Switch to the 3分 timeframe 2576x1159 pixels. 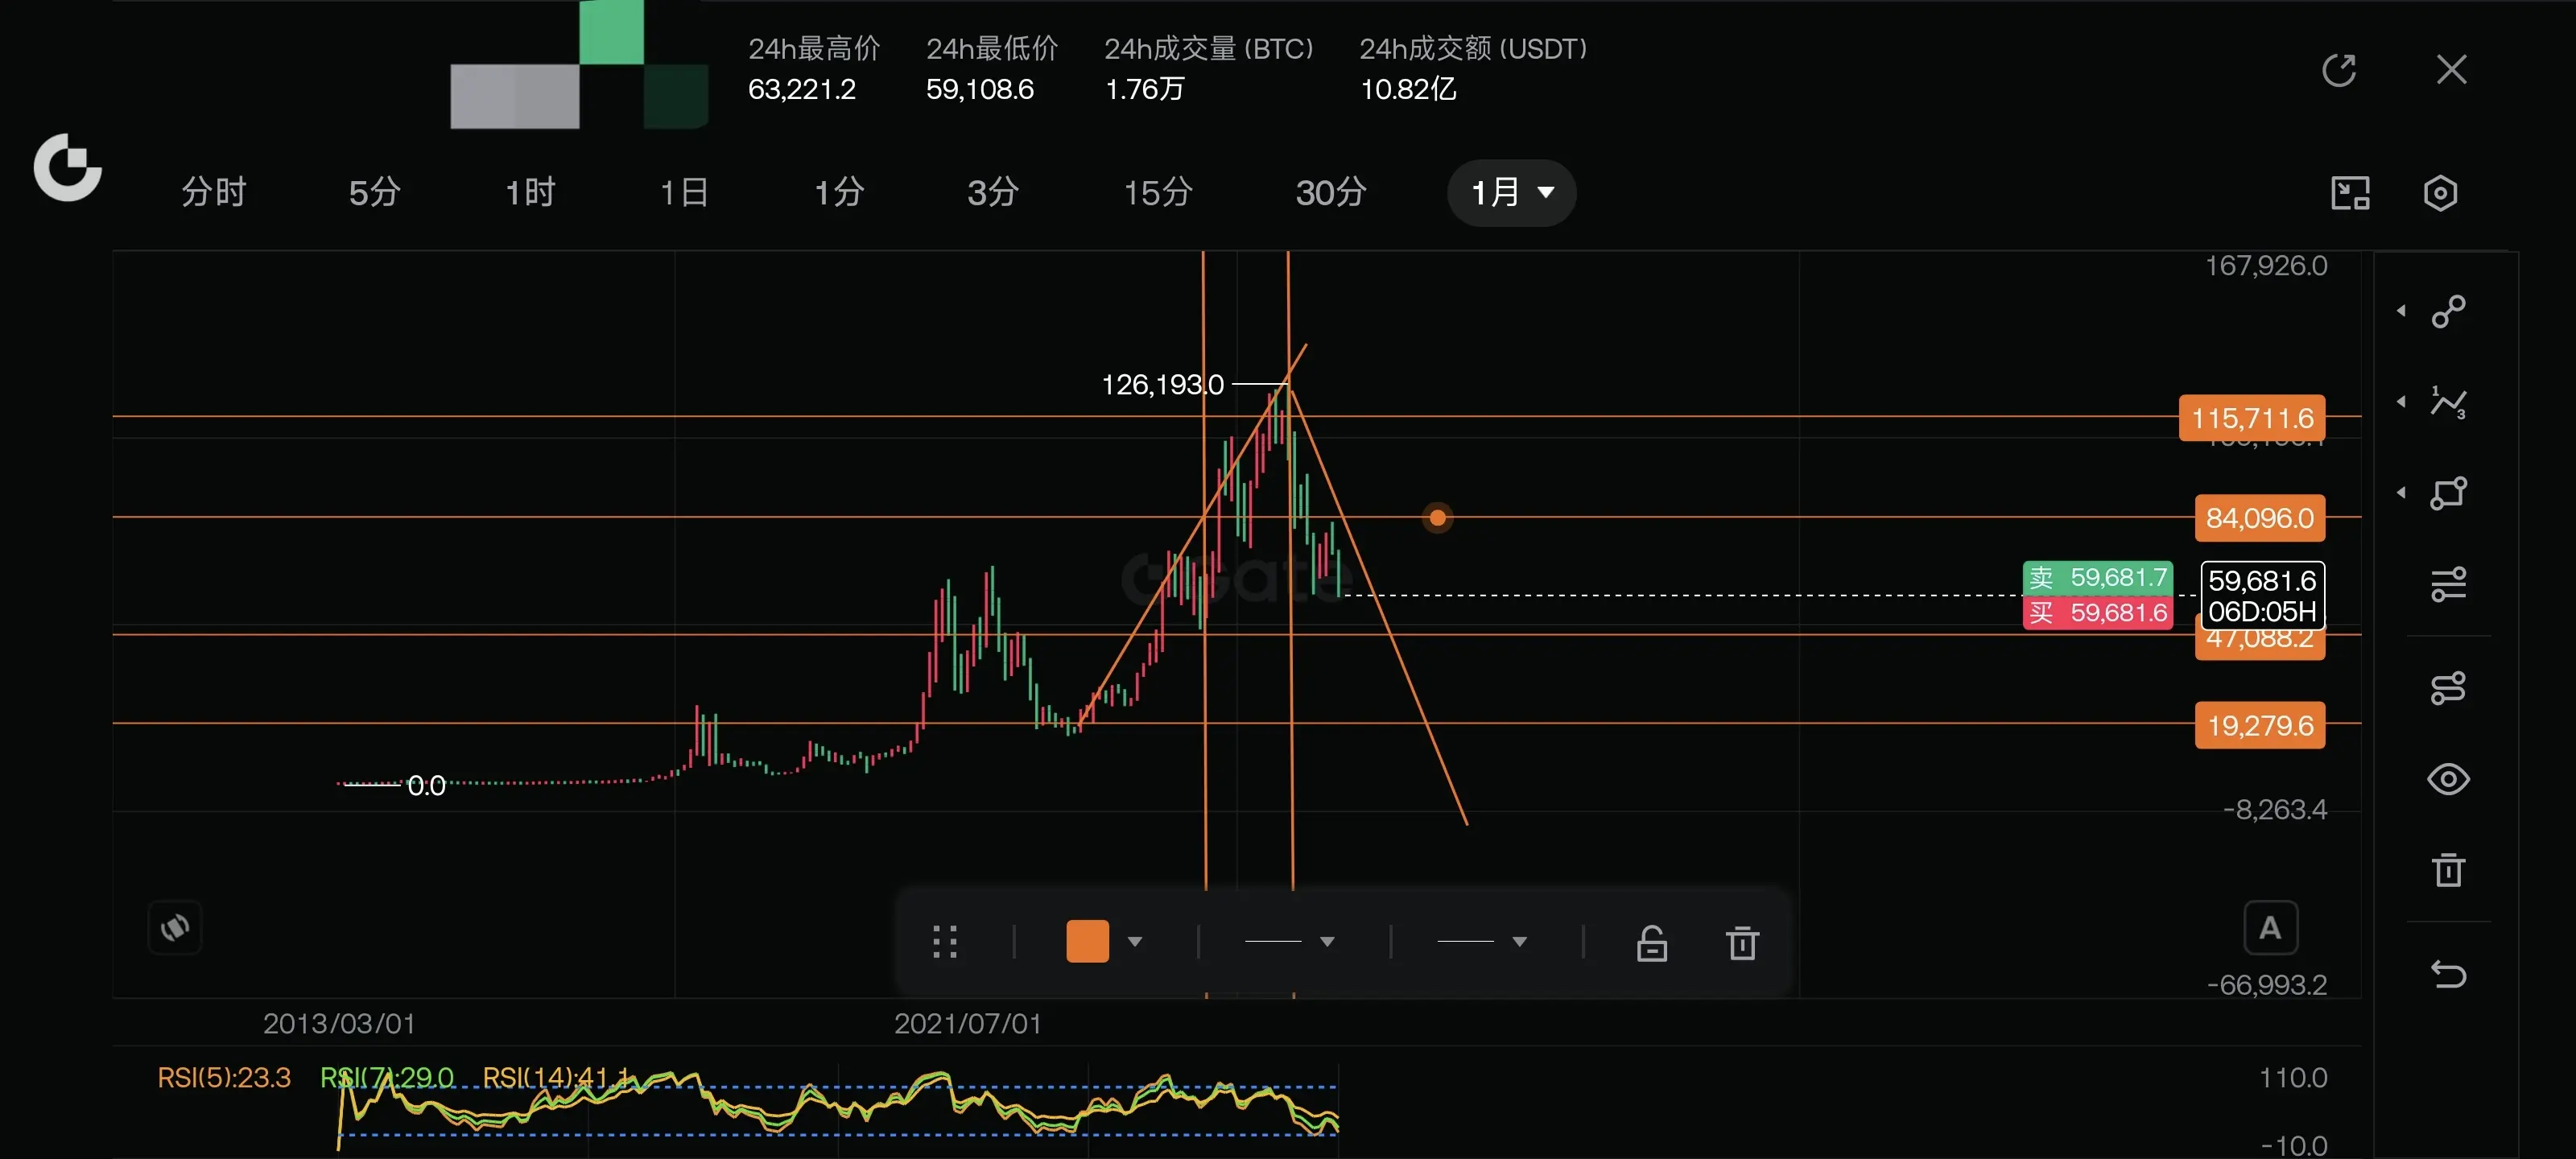(993, 192)
